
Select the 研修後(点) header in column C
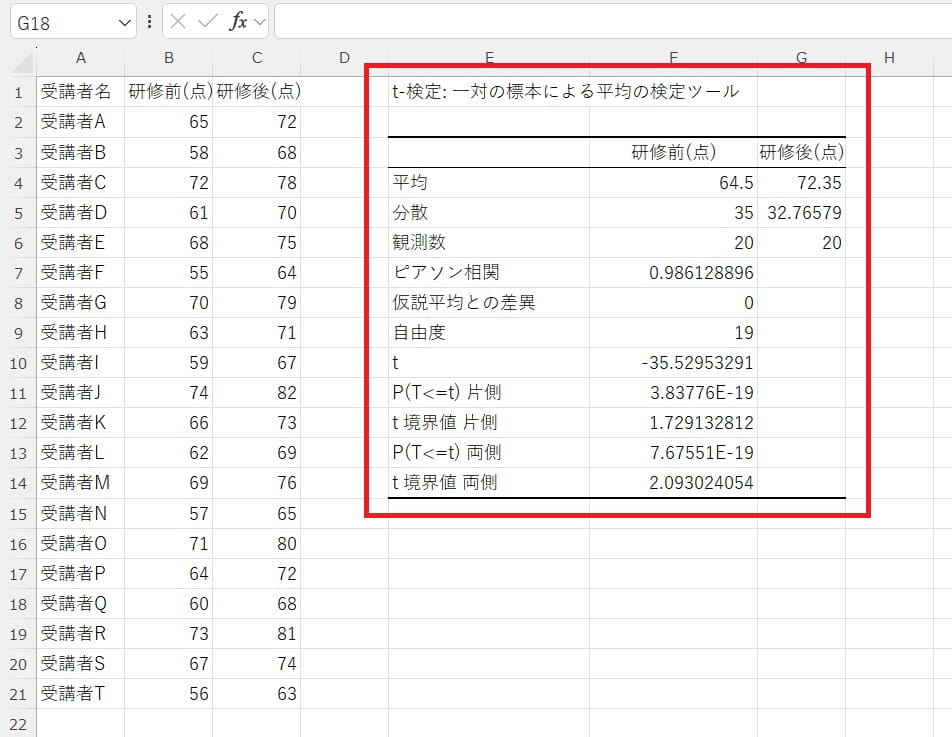(257, 92)
